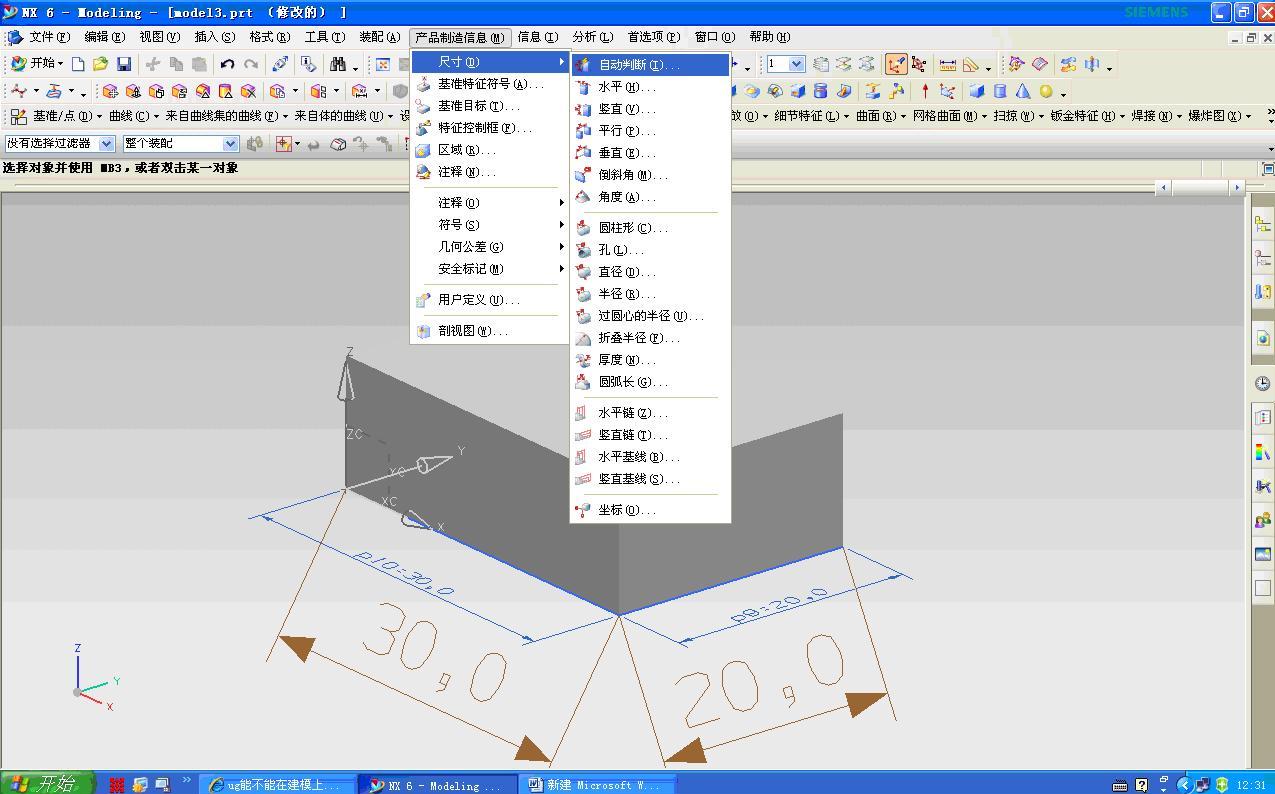Expand the 注释(O) submenu
This screenshot has width=1275, height=794.
tap(490, 202)
